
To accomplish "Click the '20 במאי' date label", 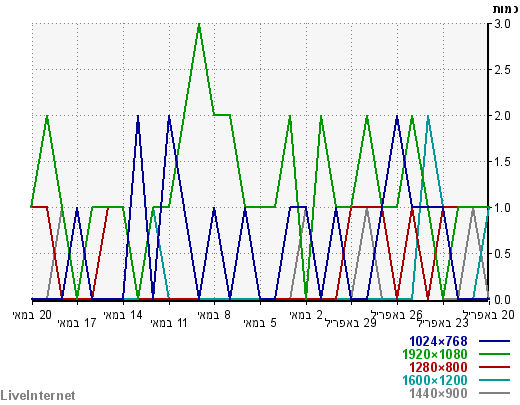I will (32, 315).
